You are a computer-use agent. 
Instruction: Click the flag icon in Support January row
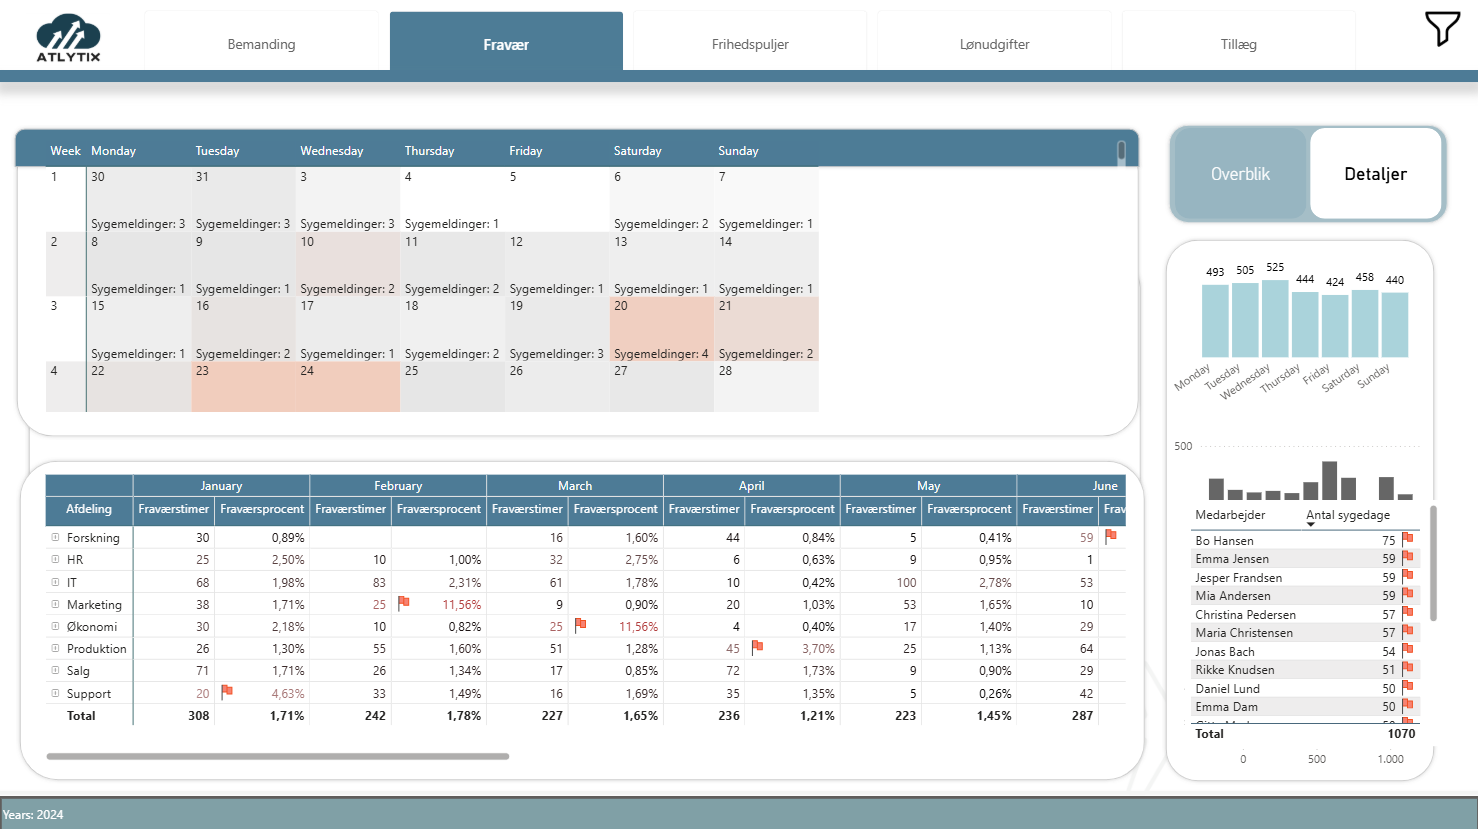pos(227,692)
